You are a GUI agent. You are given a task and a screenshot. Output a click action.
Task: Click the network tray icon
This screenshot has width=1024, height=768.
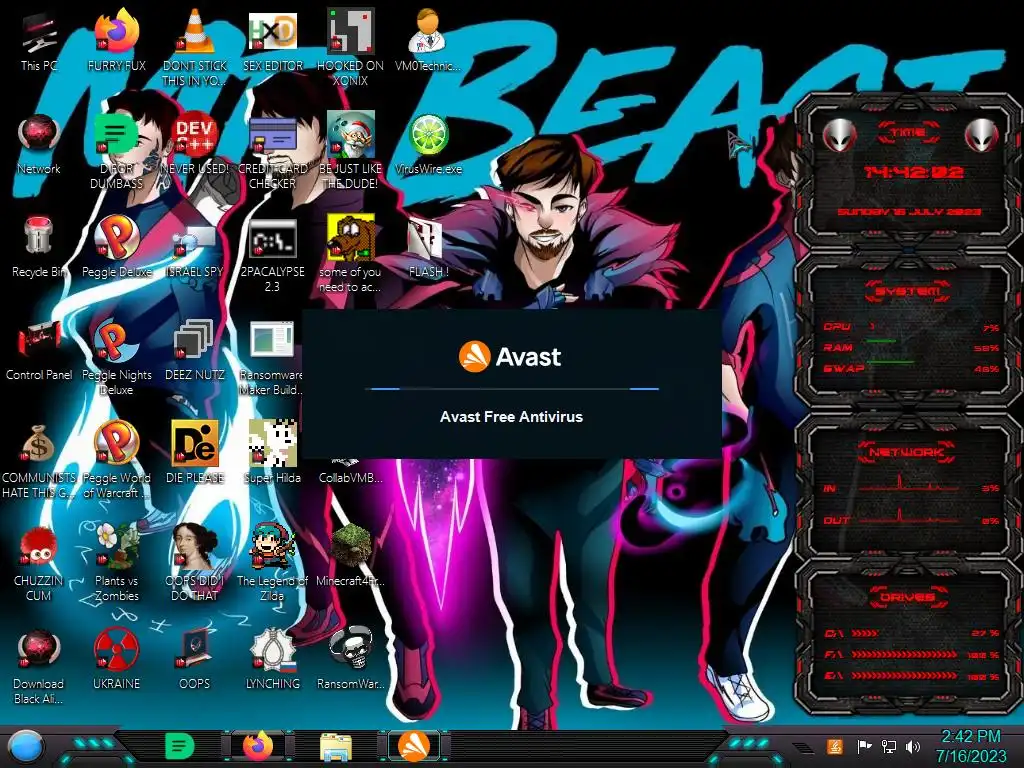click(x=889, y=746)
